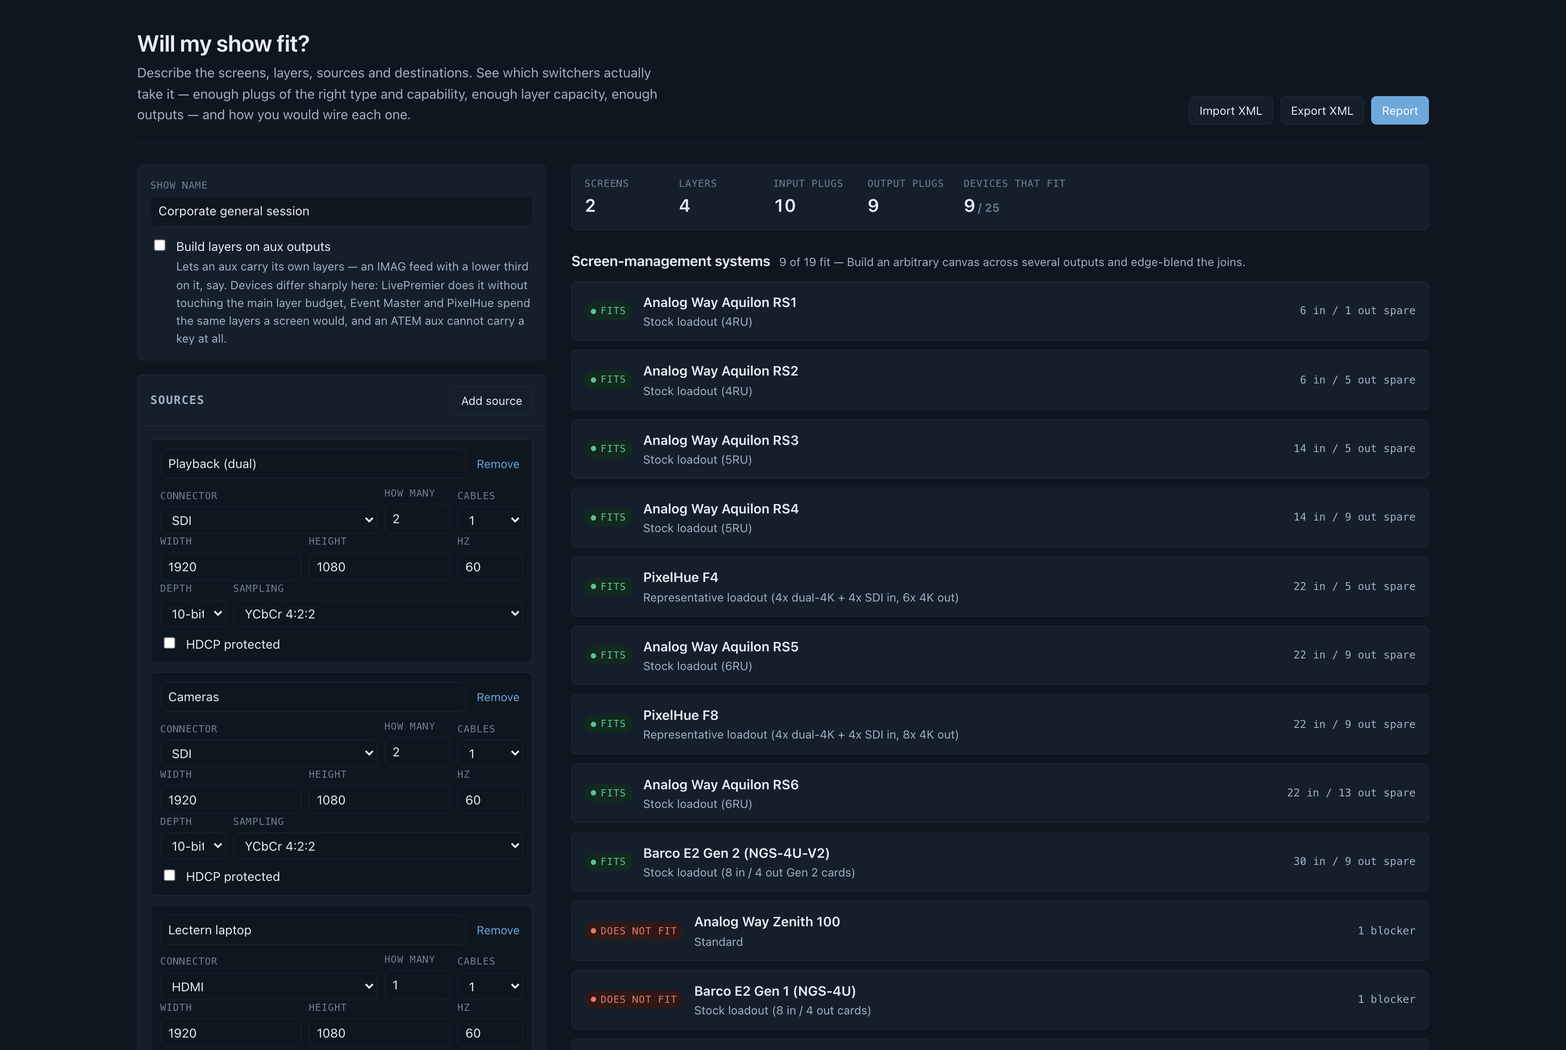Select the Analog Way Aquilon RS6 row

[1000, 793]
